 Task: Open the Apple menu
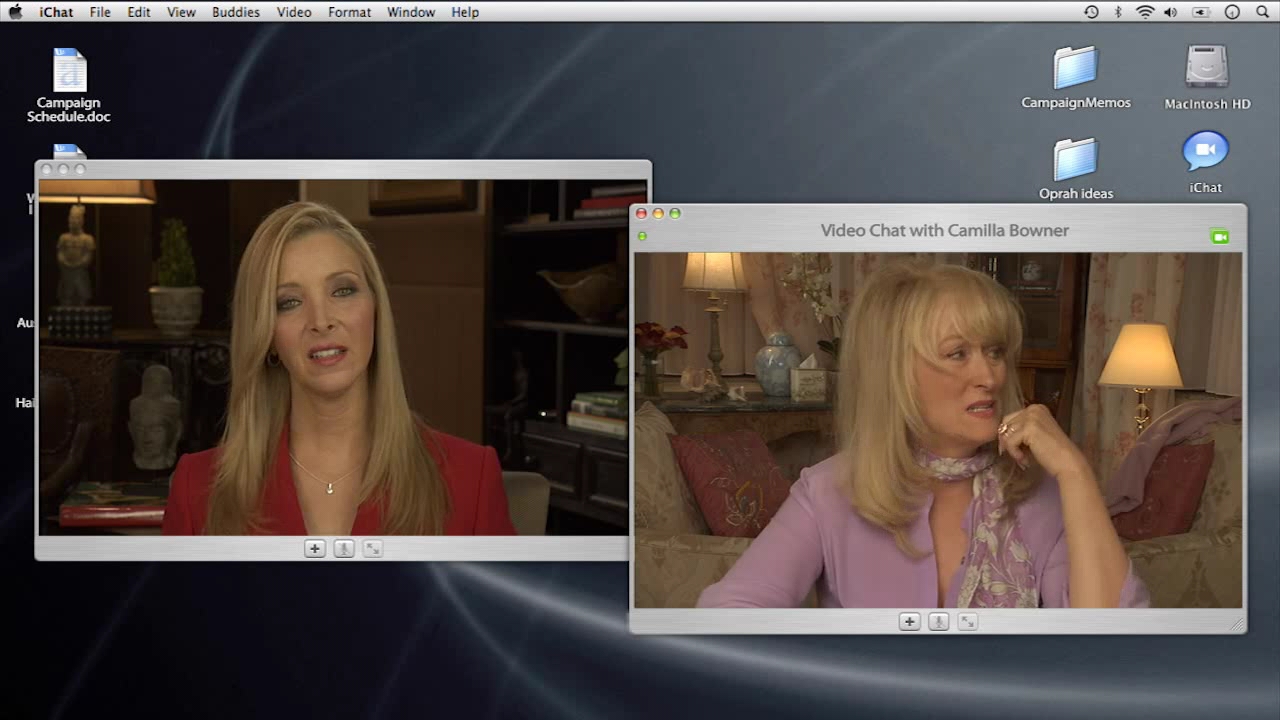[15, 12]
